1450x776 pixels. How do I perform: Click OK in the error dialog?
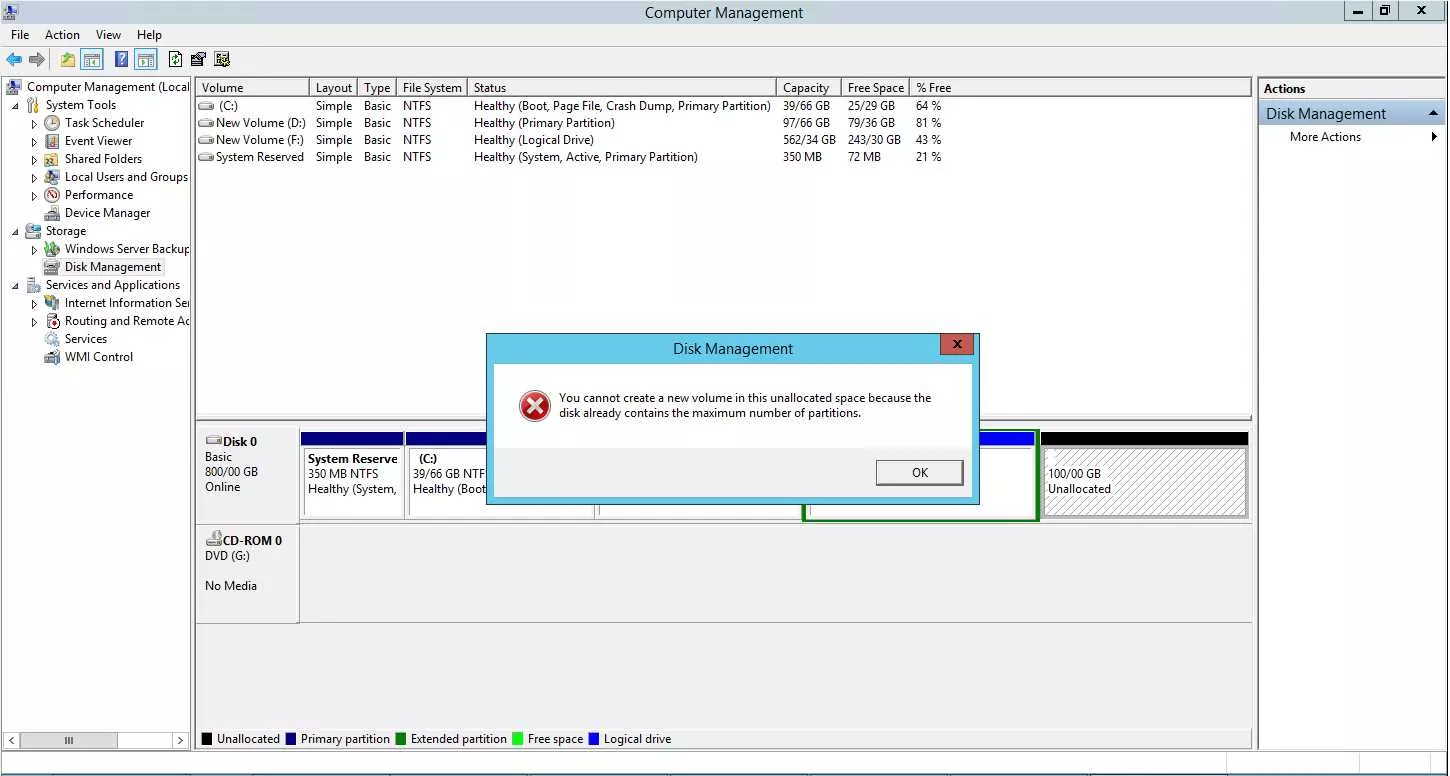point(919,473)
